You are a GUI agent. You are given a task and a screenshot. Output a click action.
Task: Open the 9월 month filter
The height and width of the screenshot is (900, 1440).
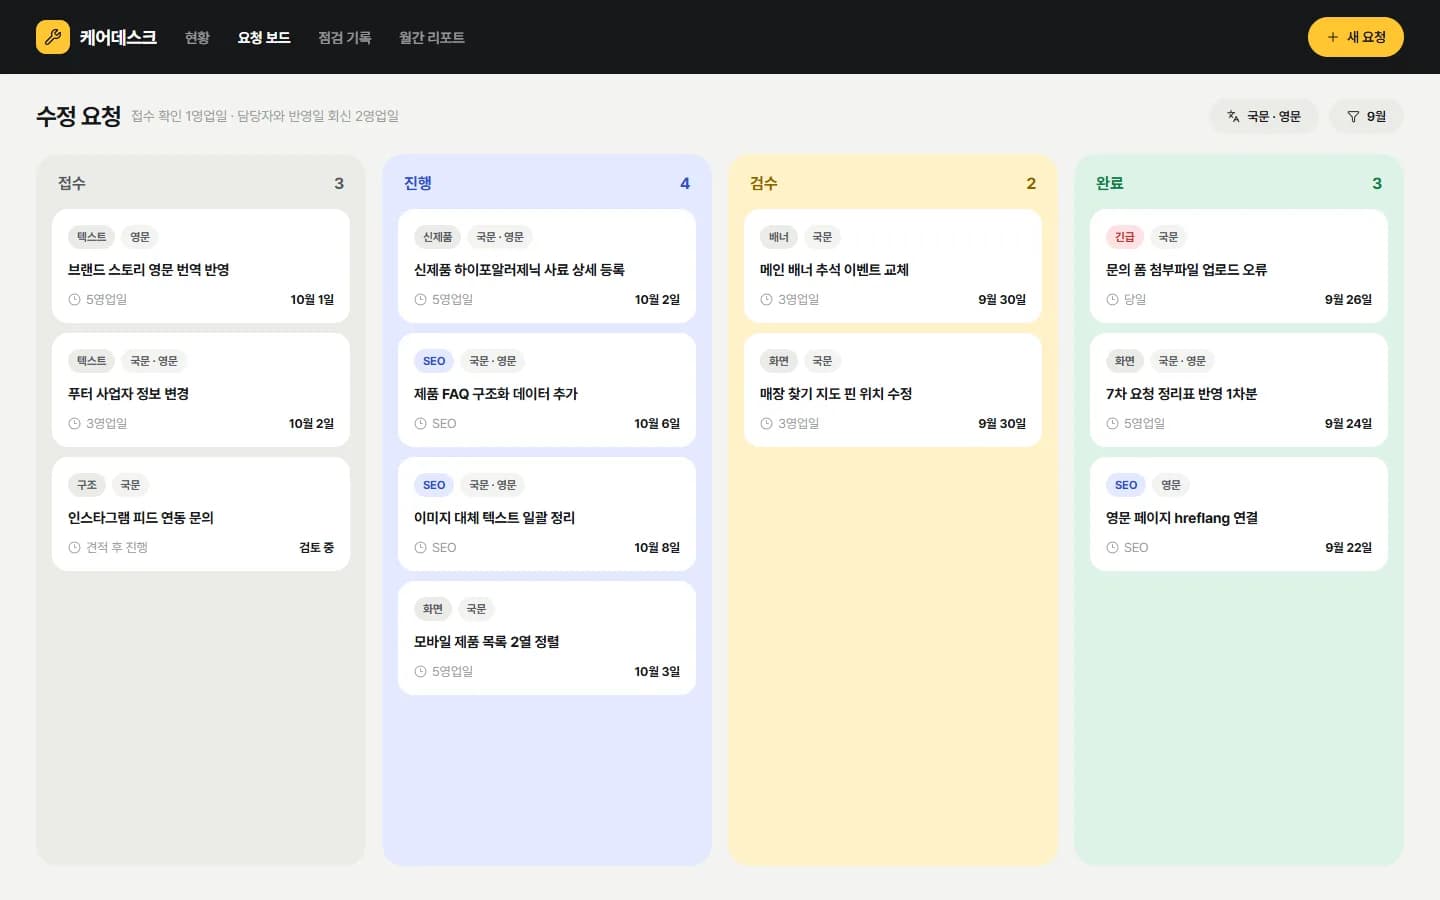pos(1366,116)
